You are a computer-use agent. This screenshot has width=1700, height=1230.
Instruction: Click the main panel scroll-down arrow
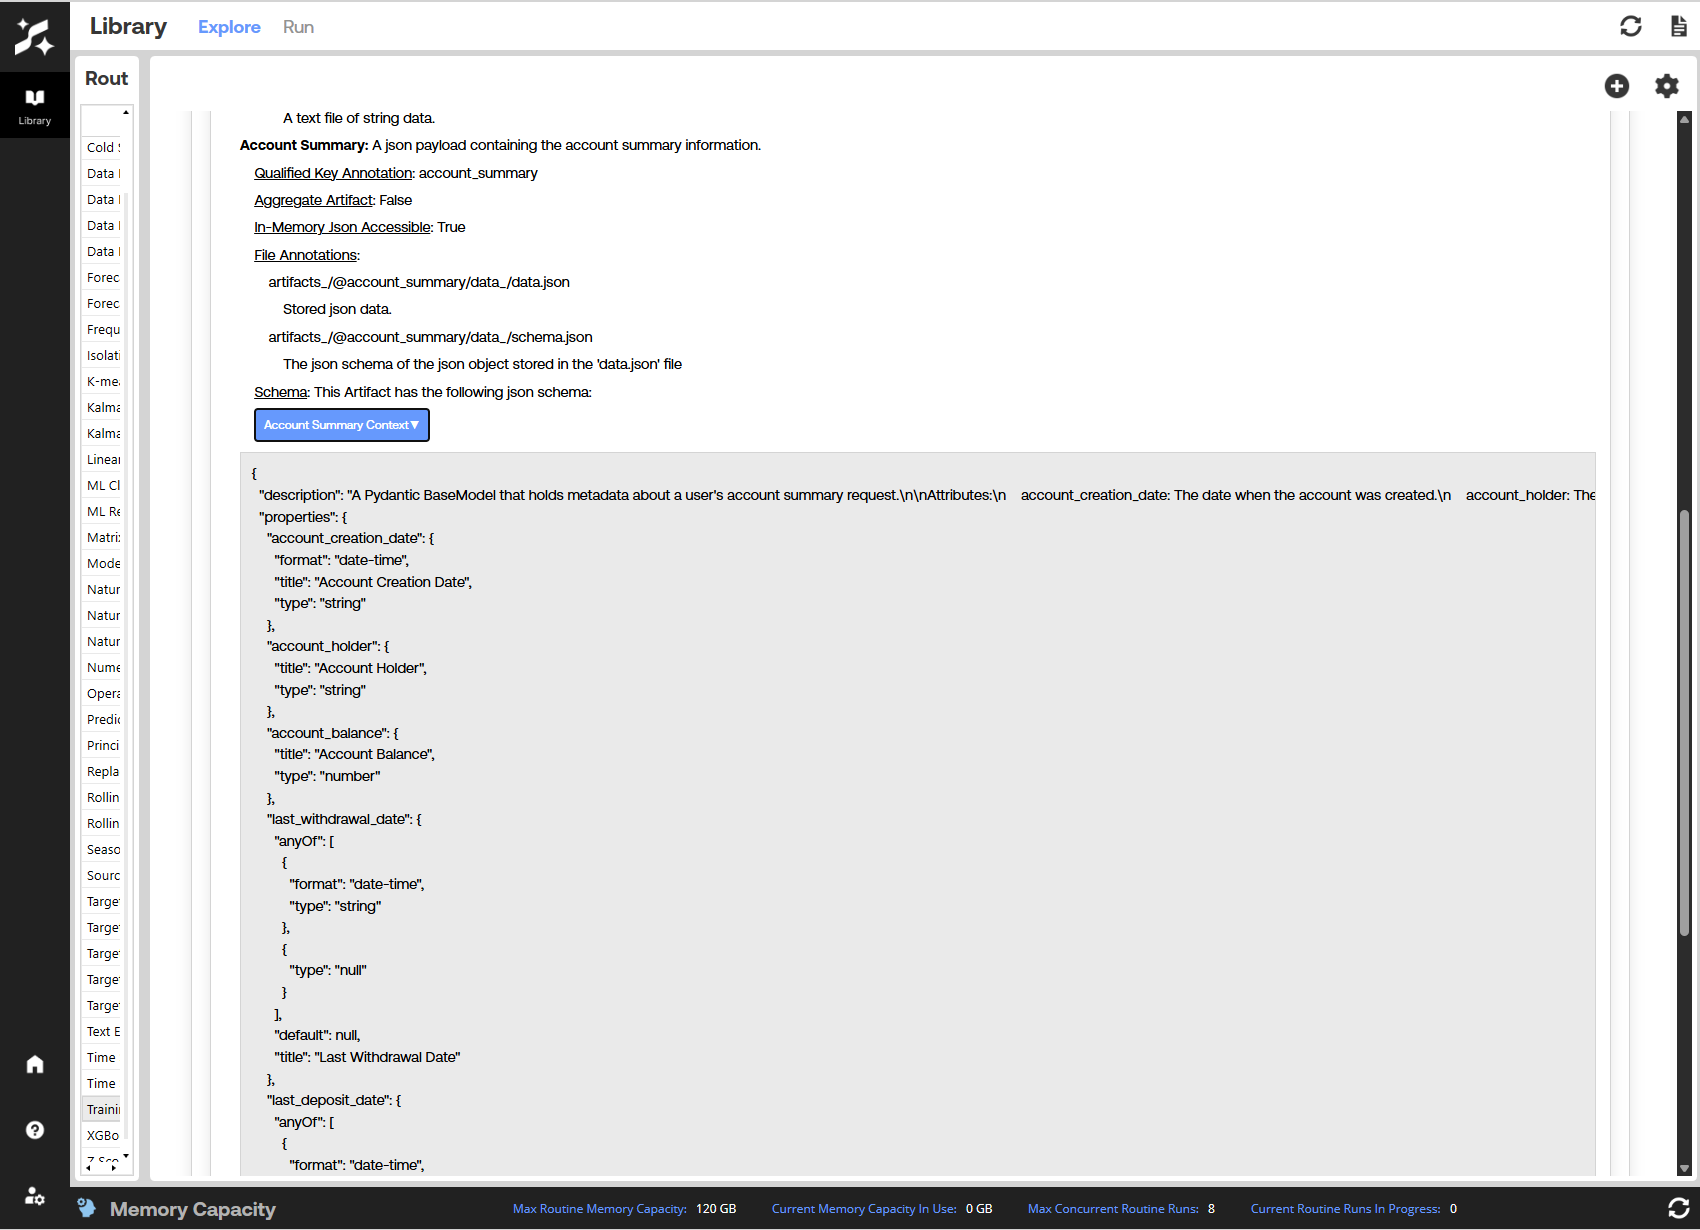[x=1684, y=1168]
